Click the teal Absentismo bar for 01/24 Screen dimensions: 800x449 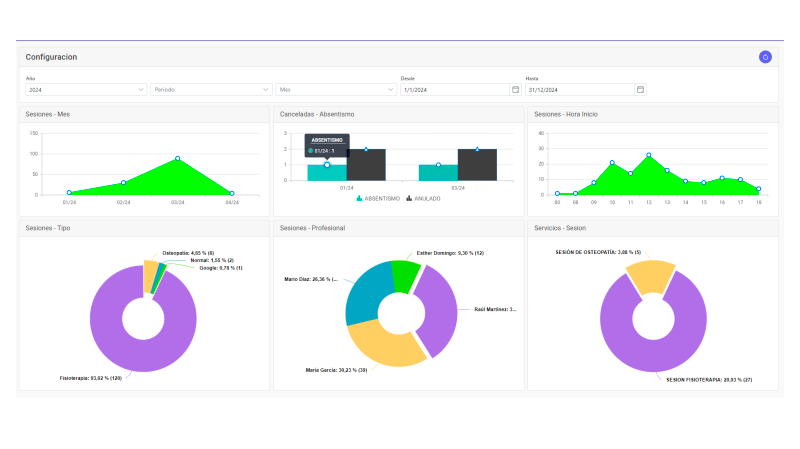(x=327, y=173)
